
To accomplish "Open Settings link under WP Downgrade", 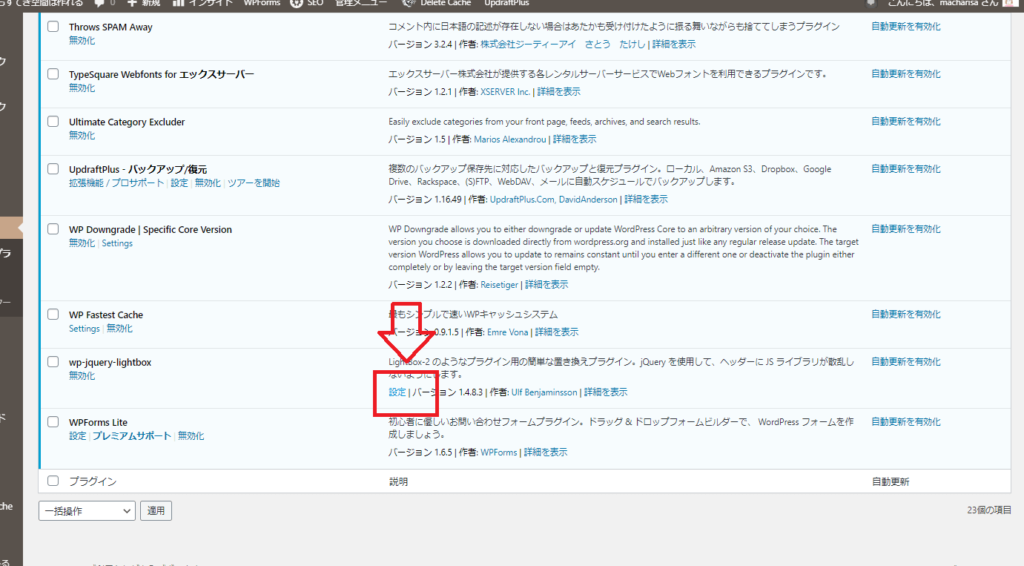I will tap(117, 244).
